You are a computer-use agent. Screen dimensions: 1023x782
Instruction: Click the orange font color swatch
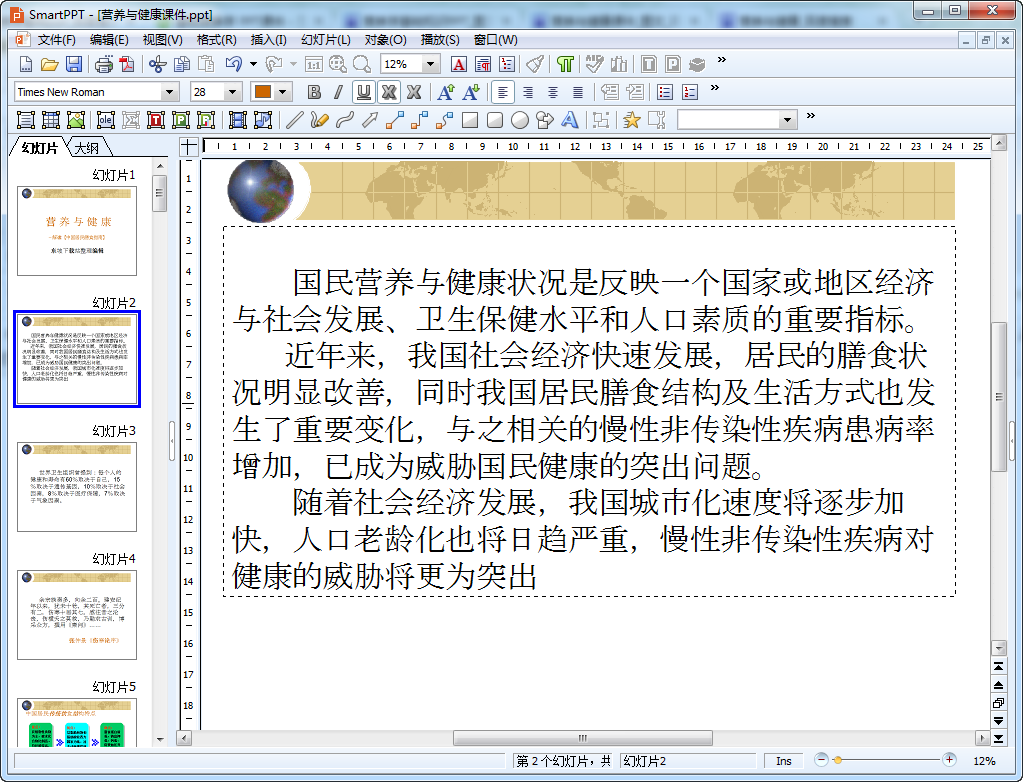pyautogui.click(x=263, y=92)
